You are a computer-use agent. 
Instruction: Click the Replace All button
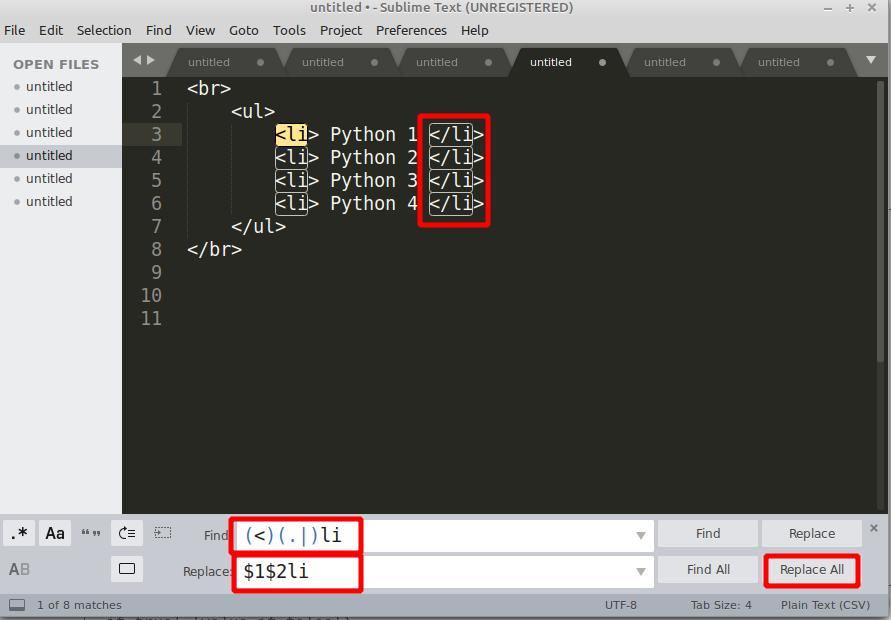point(811,570)
